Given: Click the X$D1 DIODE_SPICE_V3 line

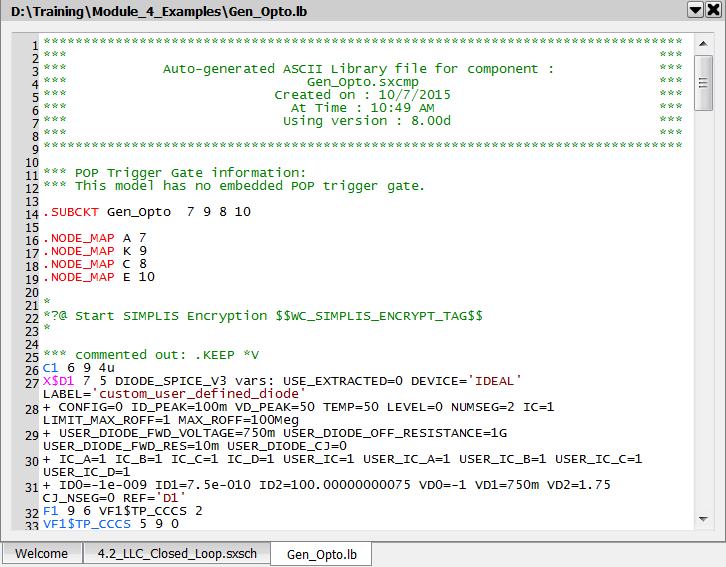Looking at the screenshot, I should pyautogui.click(x=282, y=381).
